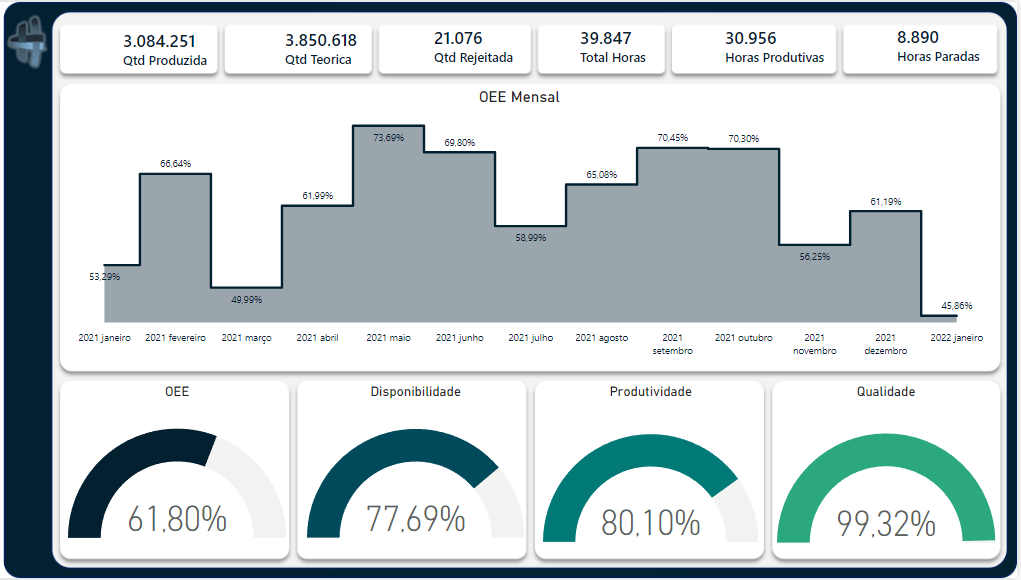
Task: Click the 2021 fevereiro axis label
Action: click(176, 338)
